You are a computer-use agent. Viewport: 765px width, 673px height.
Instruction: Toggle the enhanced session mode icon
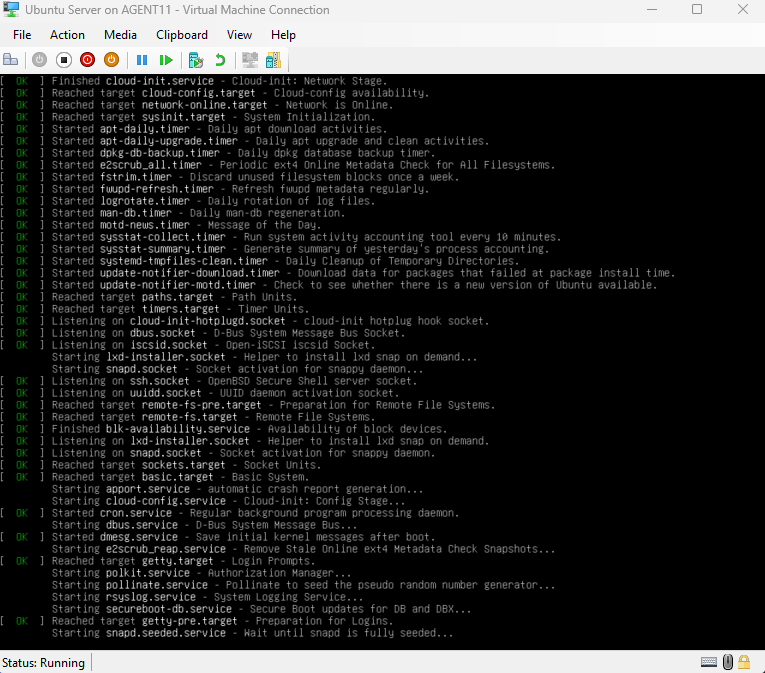249,60
